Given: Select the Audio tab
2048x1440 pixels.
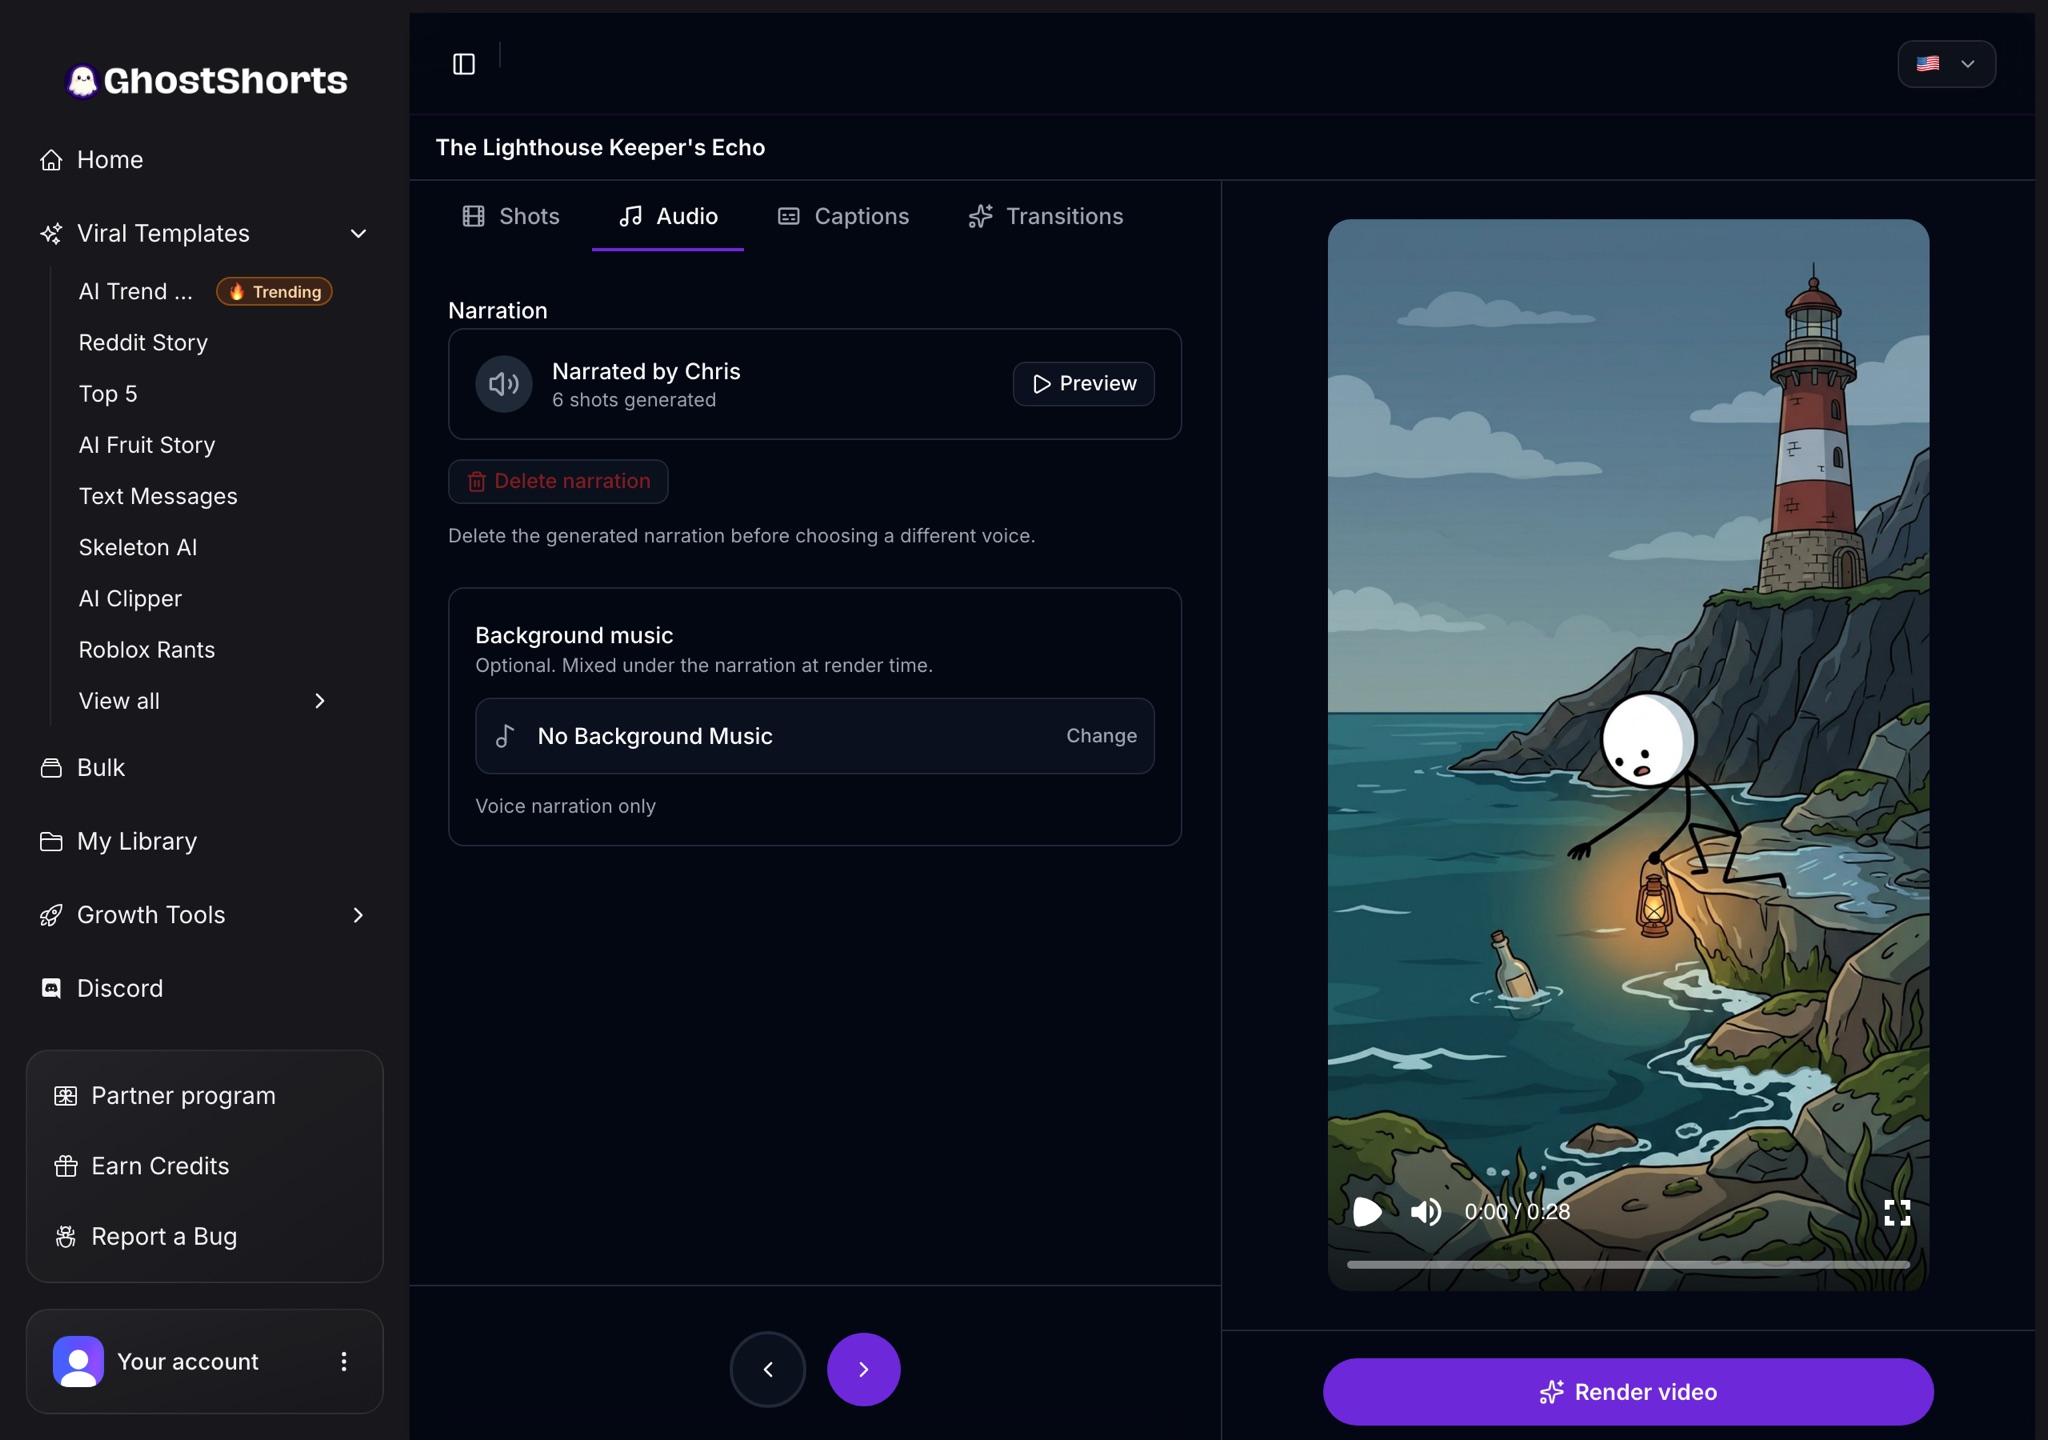Looking at the screenshot, I should [668, 216].
